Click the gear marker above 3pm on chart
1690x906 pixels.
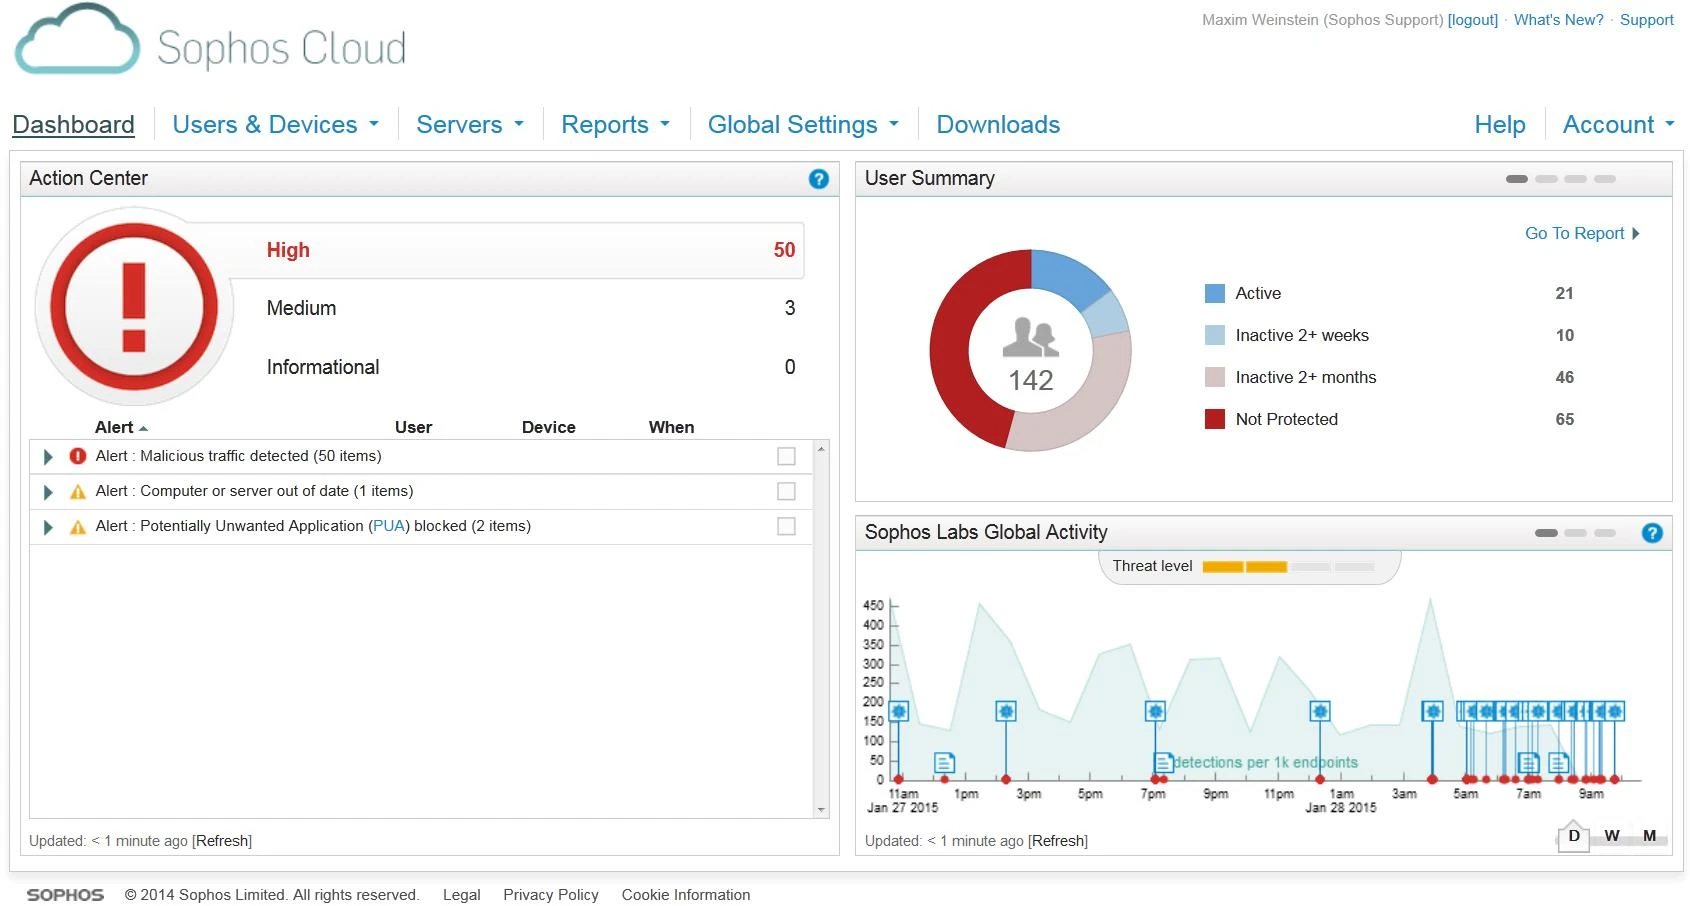1006,711
